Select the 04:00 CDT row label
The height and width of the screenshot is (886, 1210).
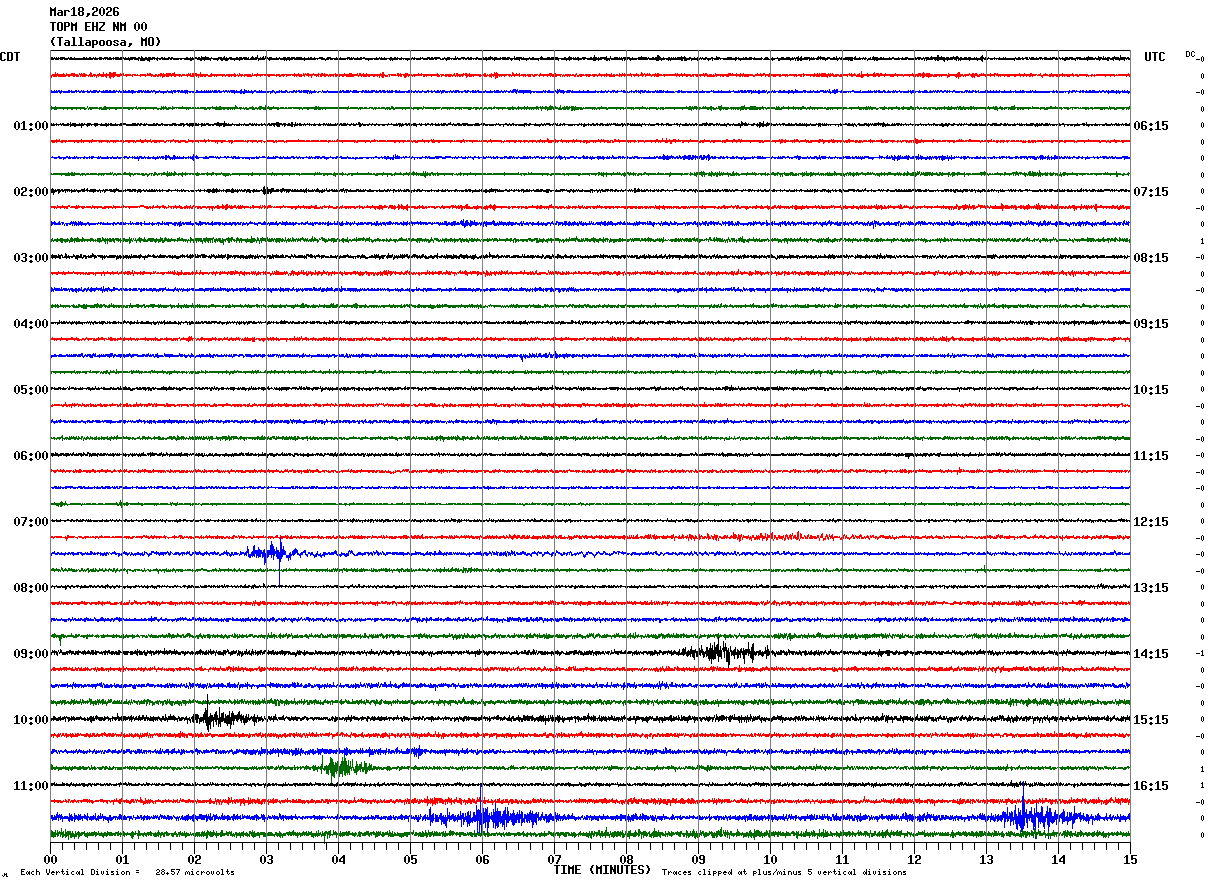pos(31,324)
